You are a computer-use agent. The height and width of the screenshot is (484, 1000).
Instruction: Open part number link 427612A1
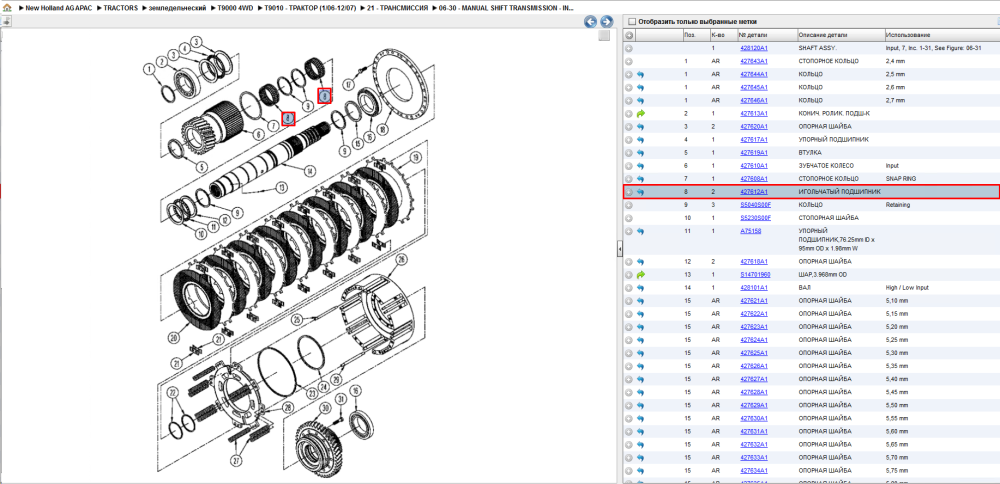click(x=753, y=192)
